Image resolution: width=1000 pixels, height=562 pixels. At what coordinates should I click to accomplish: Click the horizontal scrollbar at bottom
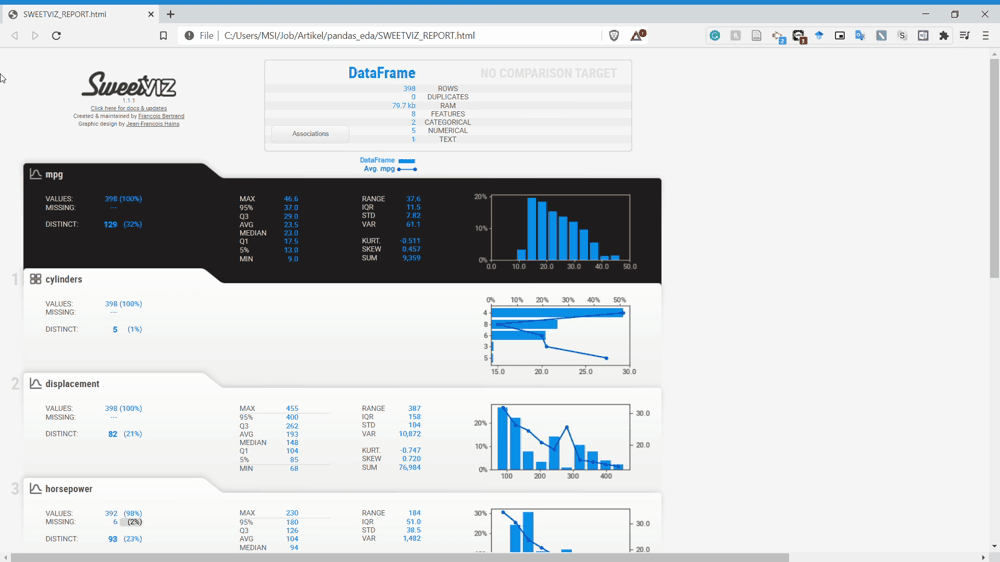(400, 558)
